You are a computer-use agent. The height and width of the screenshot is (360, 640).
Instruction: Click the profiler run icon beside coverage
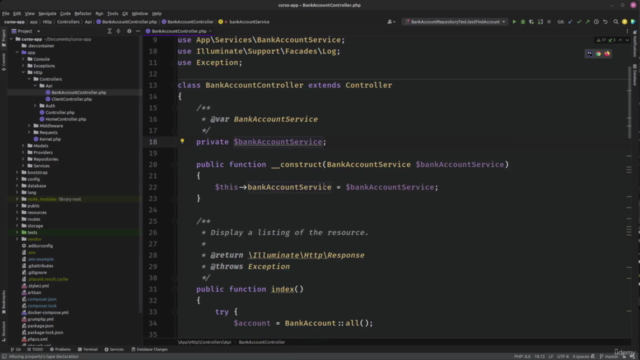pos(540,22)
